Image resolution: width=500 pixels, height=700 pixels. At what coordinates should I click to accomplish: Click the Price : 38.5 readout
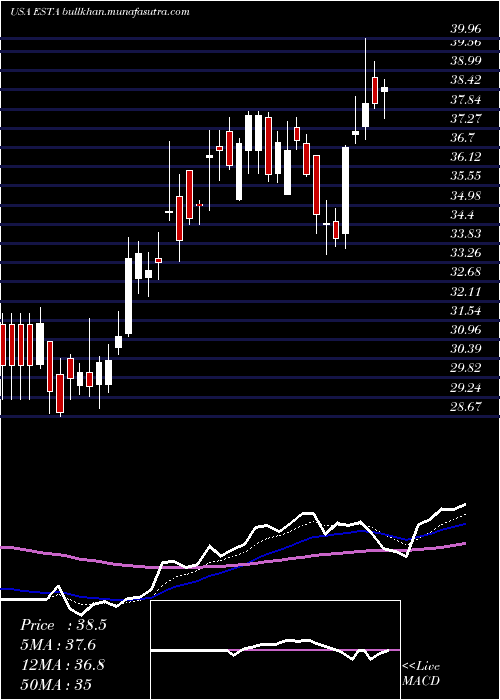click(x=63, y=625)
